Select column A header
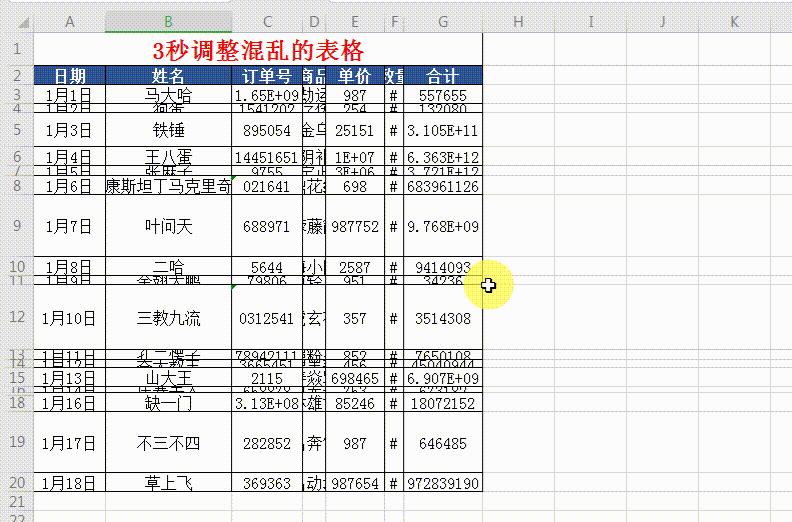 point(70,22)
